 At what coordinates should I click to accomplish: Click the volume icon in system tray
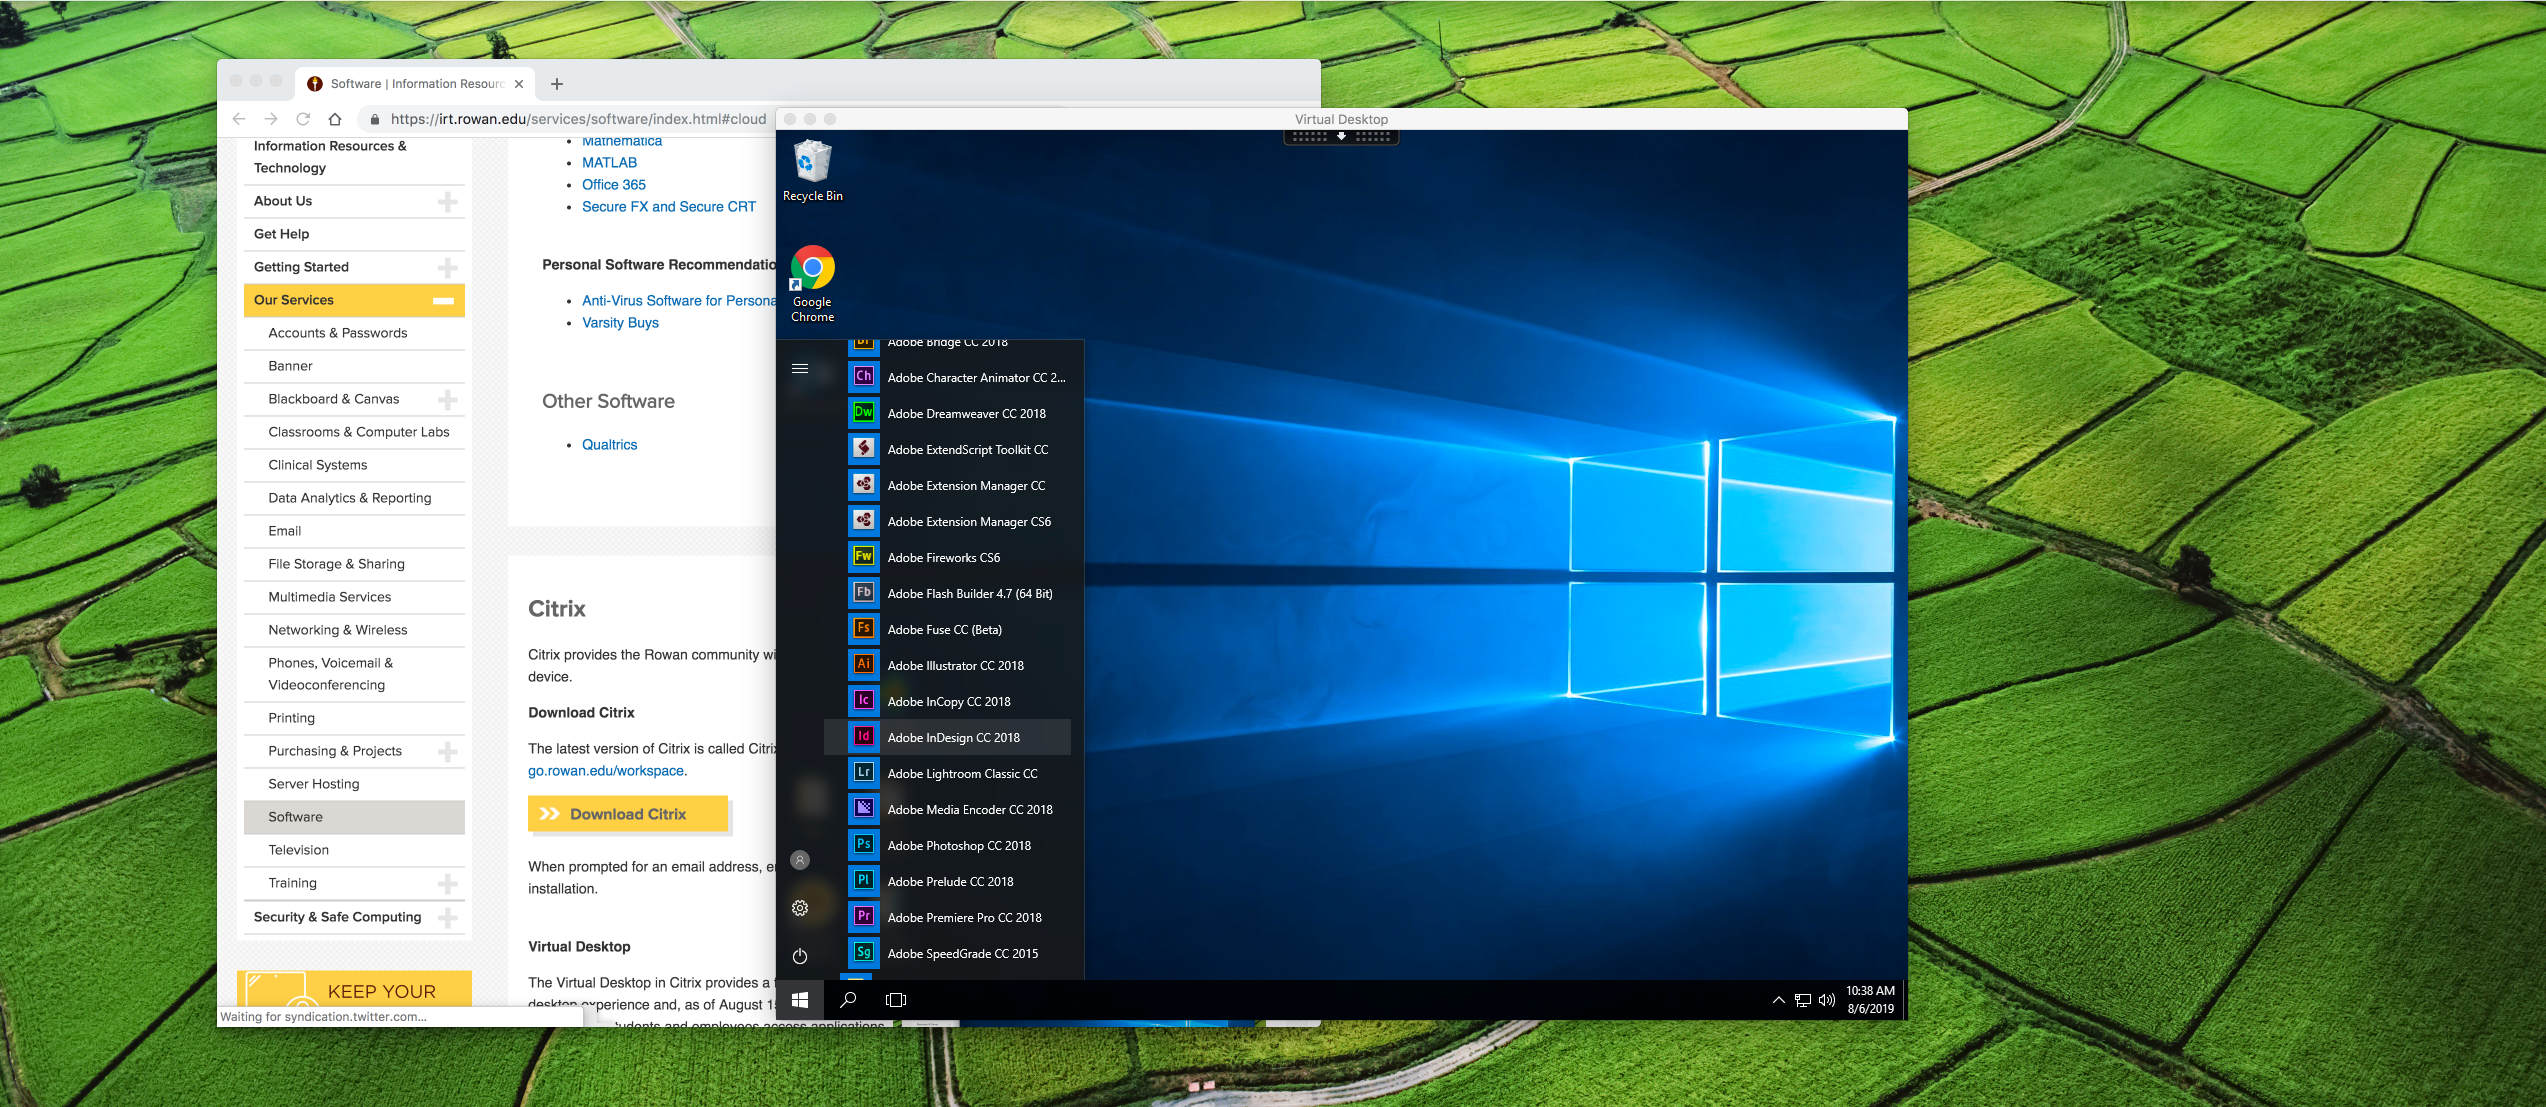click(x=1827, y=1000)
